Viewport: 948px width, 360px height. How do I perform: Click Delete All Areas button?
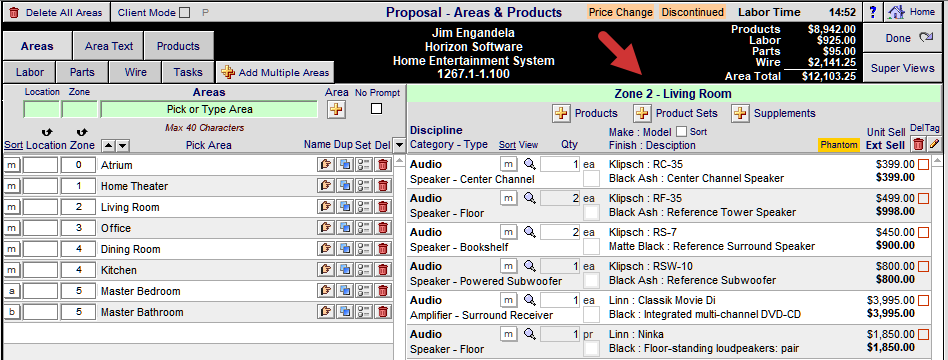(55, 12)
